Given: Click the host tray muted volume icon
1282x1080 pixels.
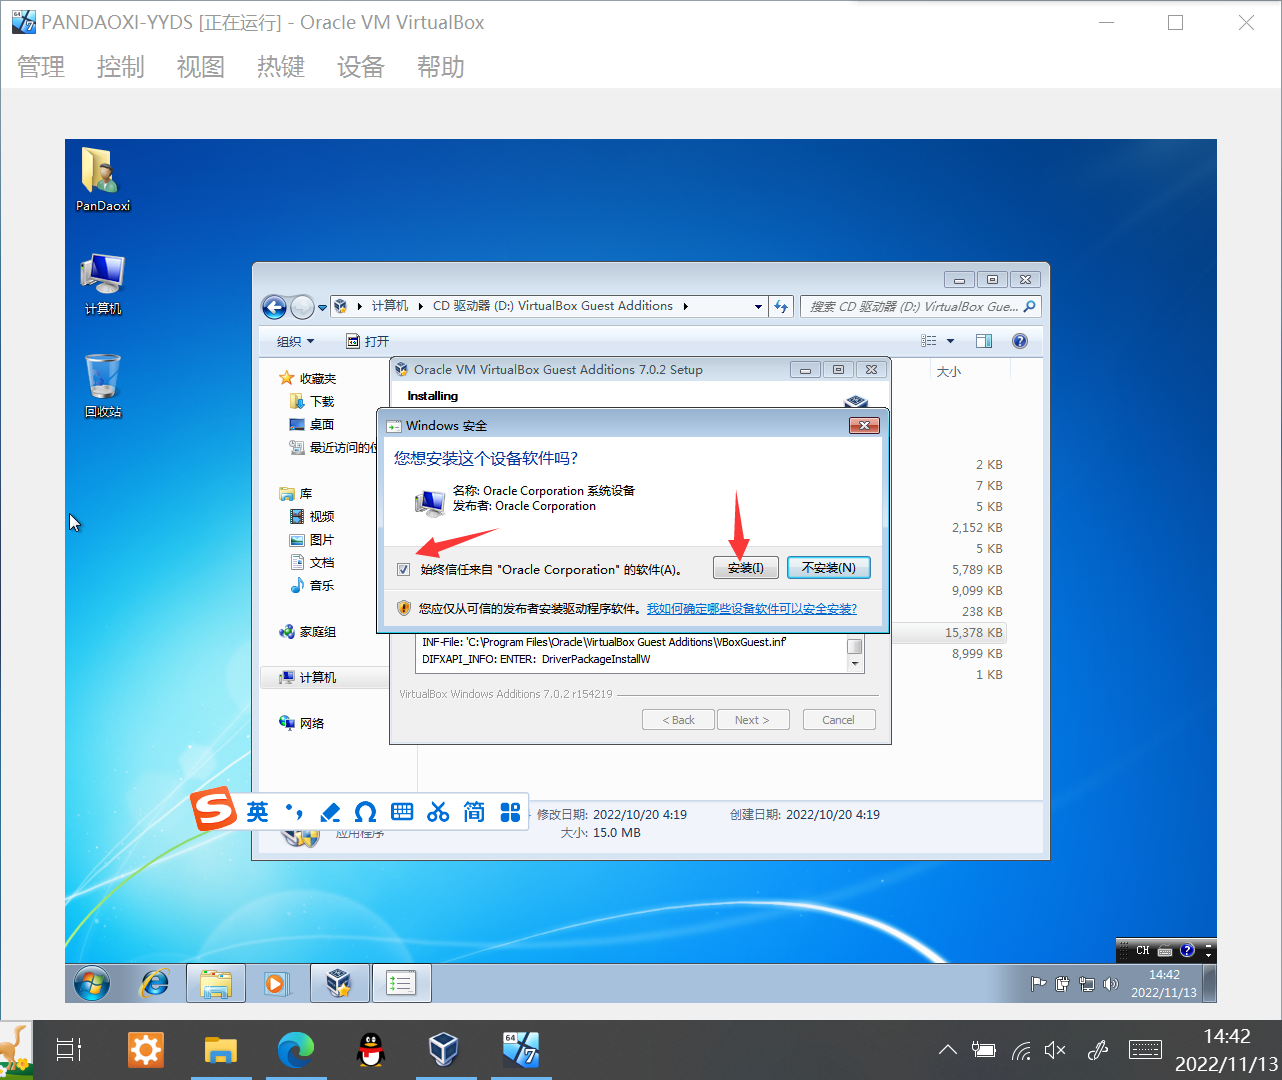Looking at the screenshot, I should [1055, 1050].
